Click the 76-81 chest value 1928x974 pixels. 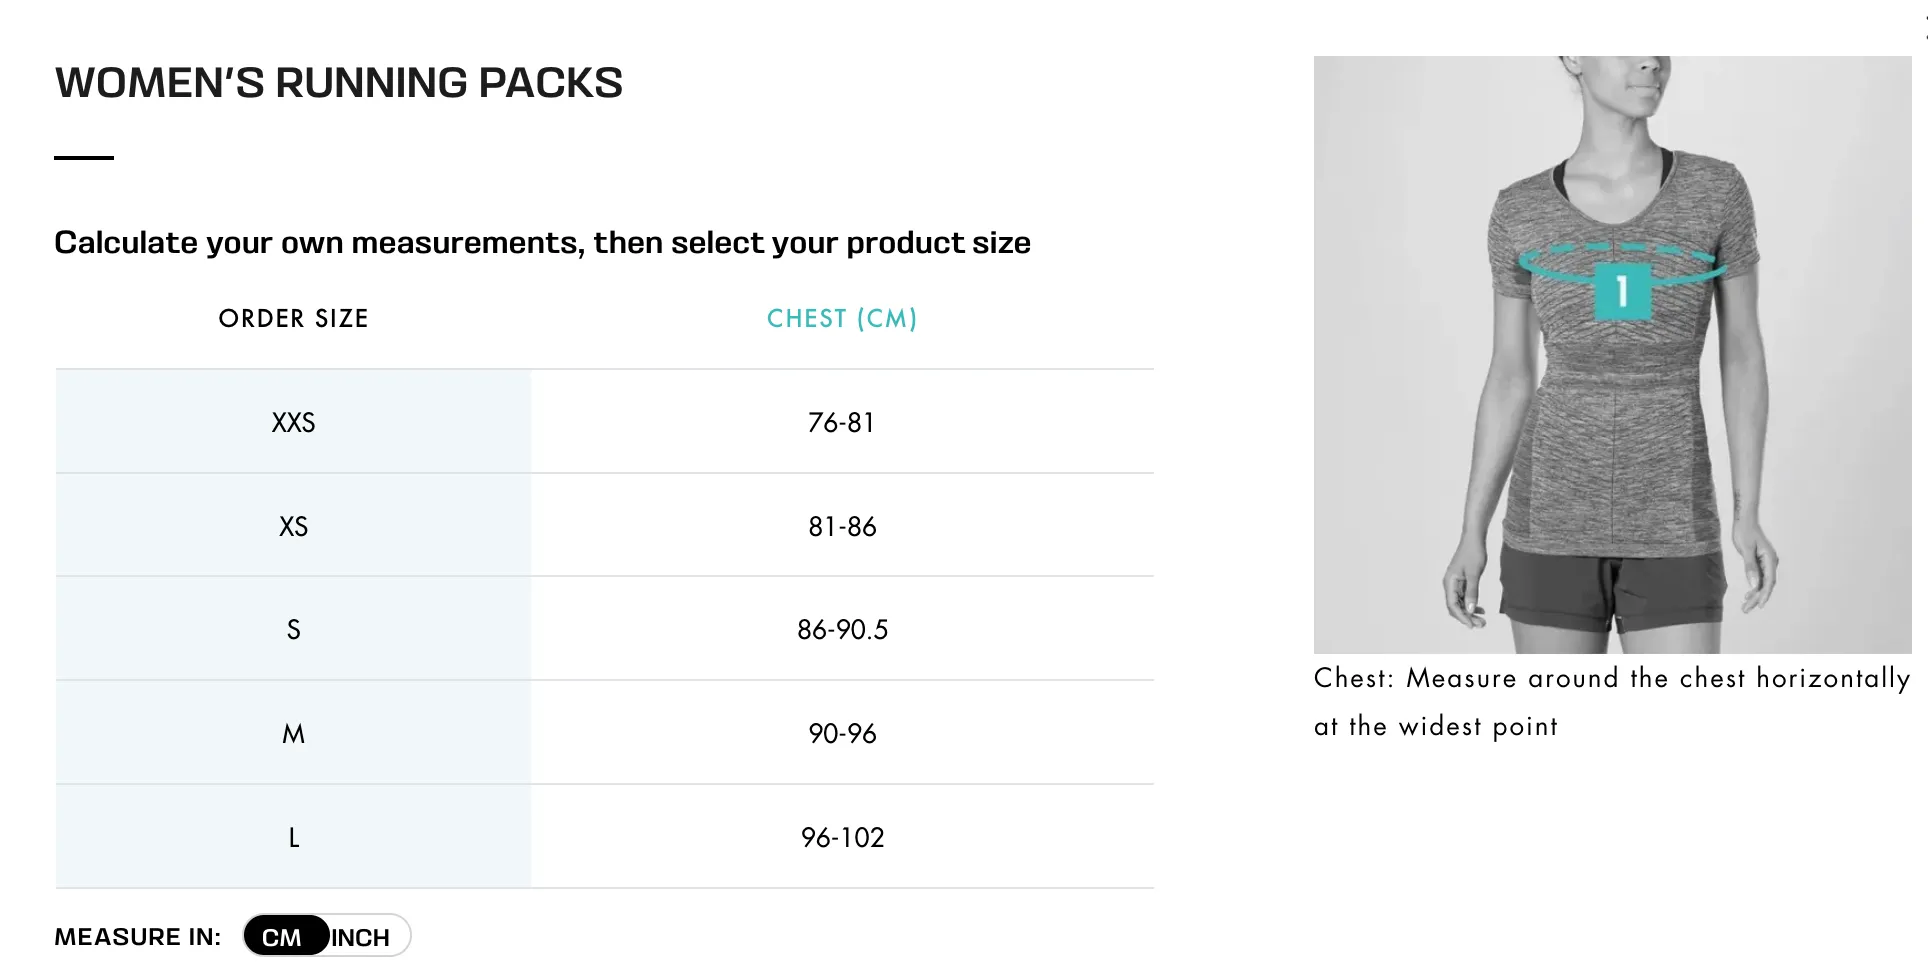coord(841,423)
